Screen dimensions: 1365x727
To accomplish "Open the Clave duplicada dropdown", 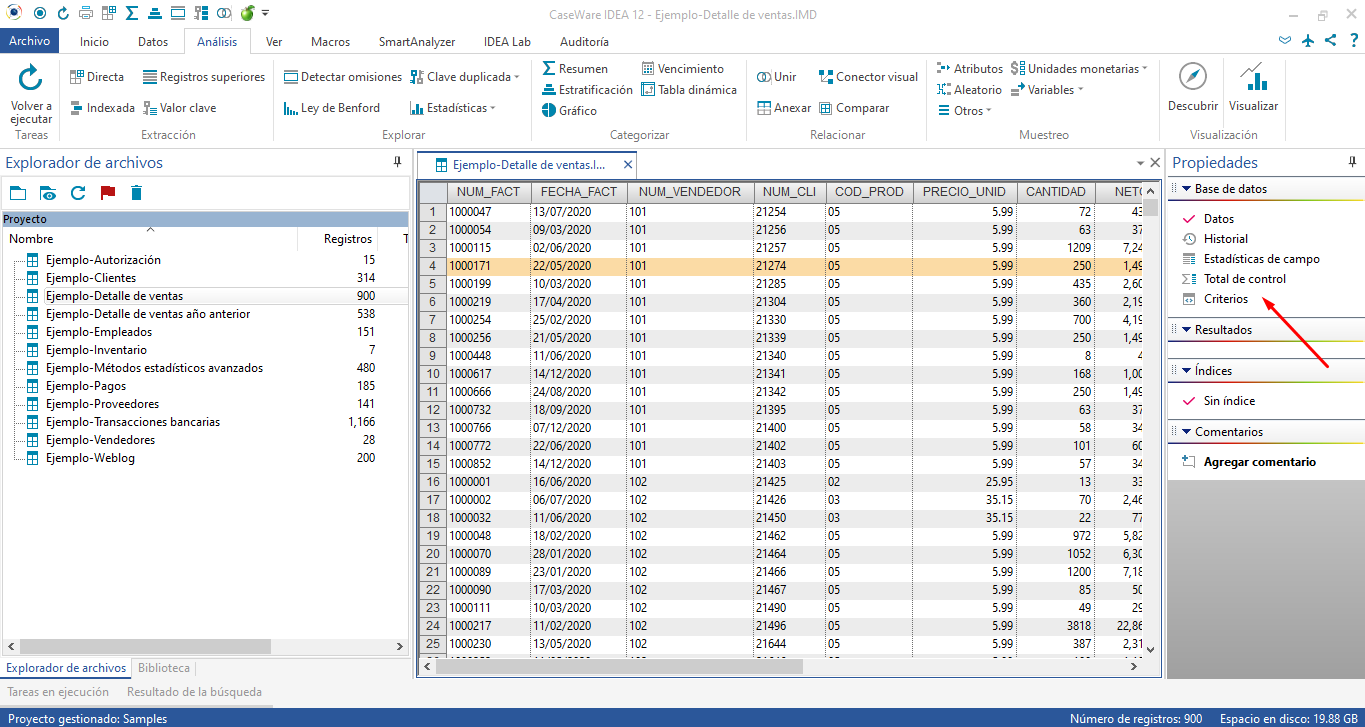I will 517,77.
